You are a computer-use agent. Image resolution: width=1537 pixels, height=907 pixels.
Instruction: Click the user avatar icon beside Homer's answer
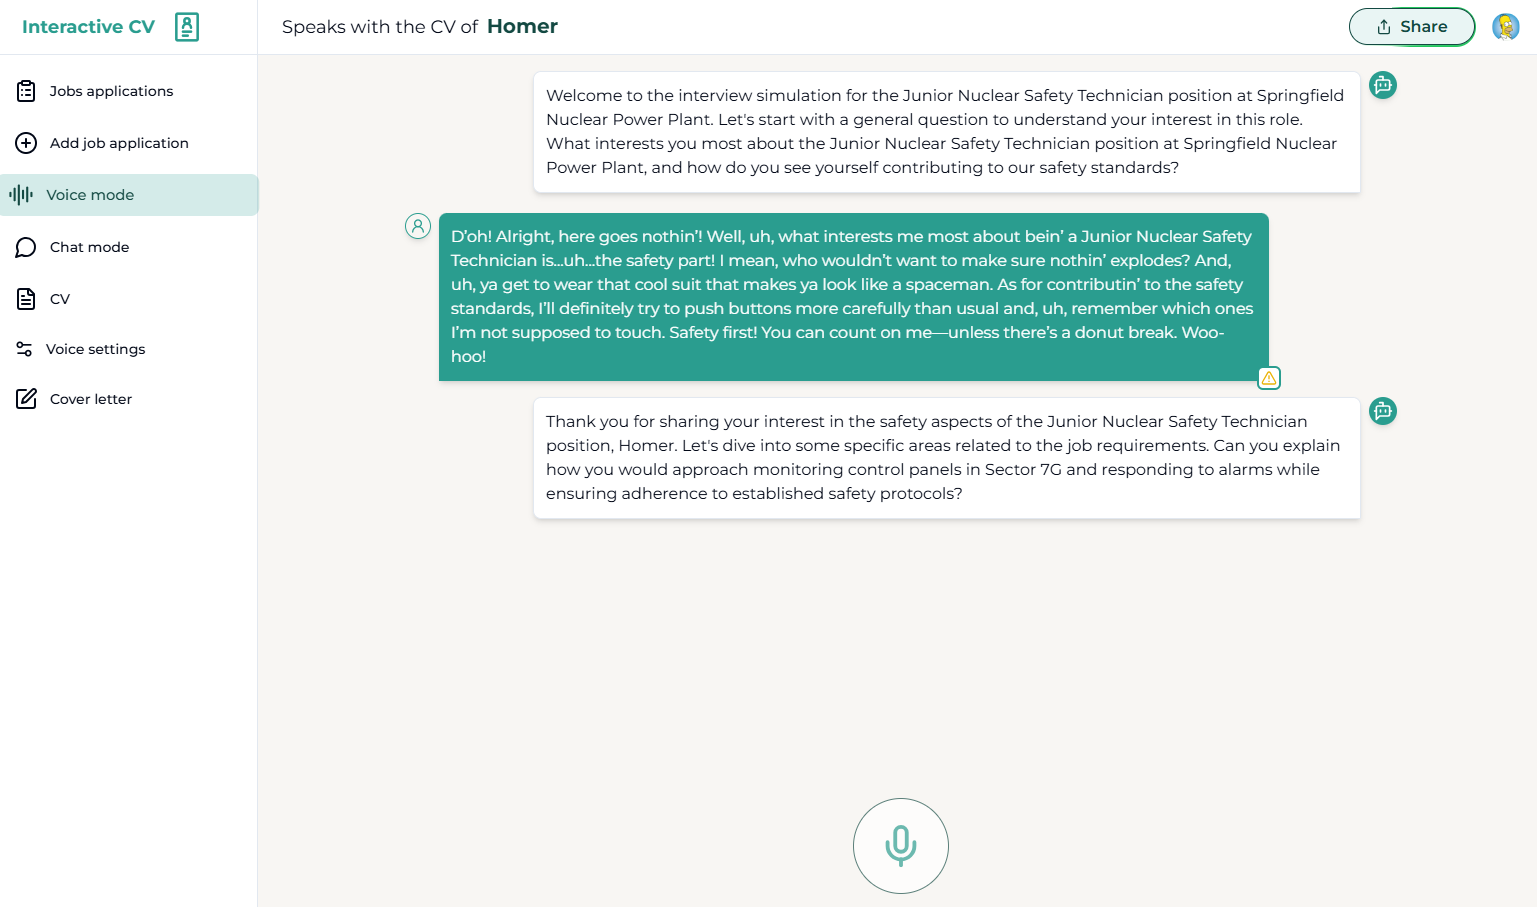pyautogui.click(x=418, y=226)
